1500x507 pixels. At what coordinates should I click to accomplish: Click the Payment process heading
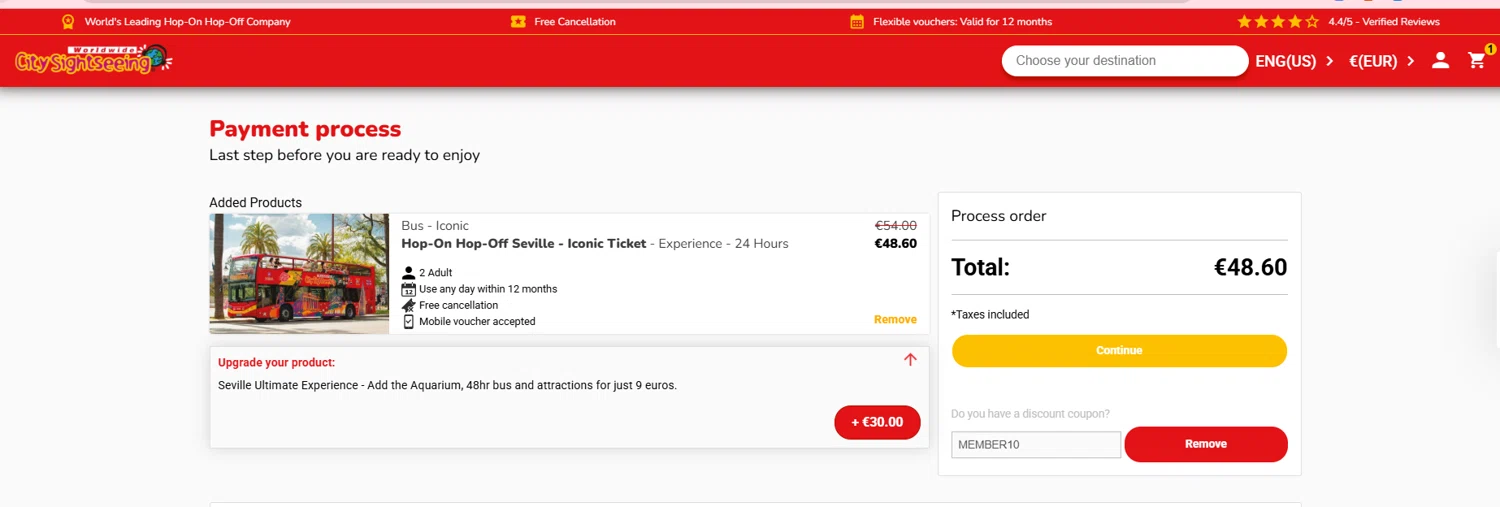coord(305,129)
